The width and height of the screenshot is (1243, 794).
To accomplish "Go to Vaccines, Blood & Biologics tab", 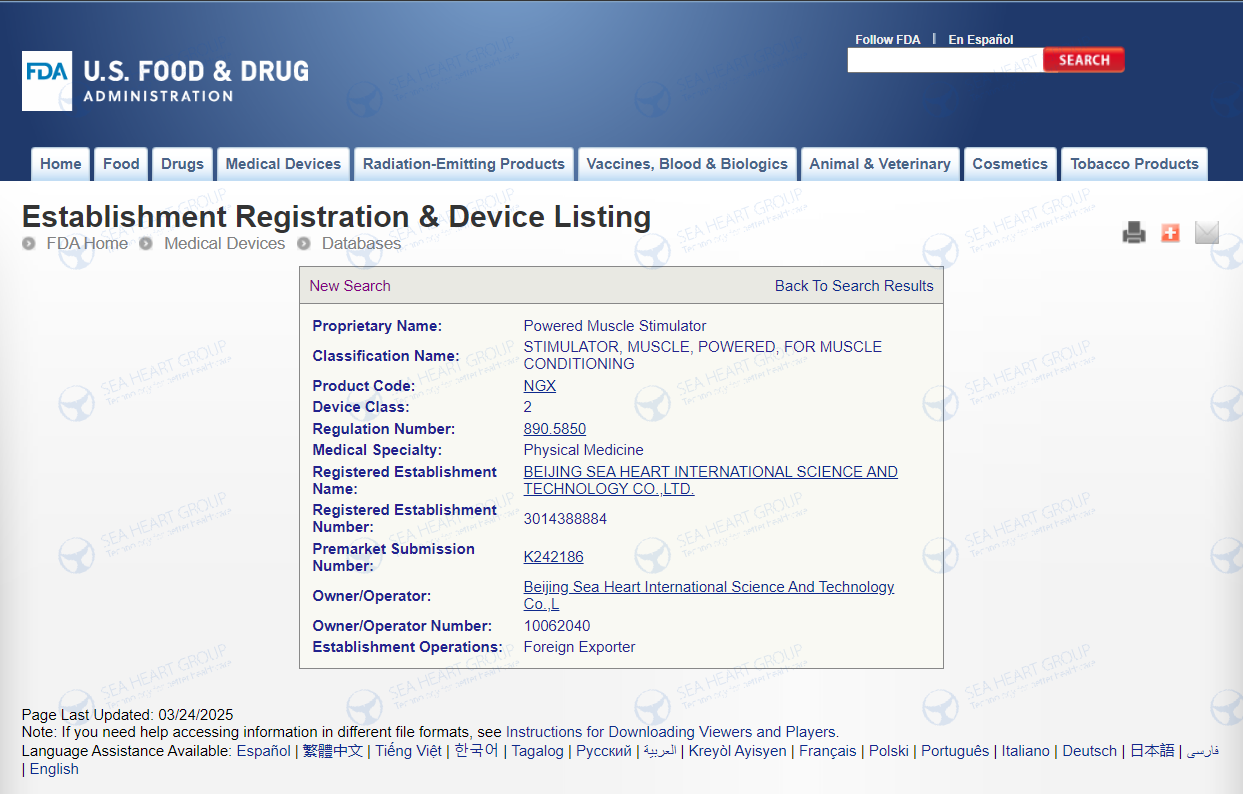I will click(x=687, y=164).
